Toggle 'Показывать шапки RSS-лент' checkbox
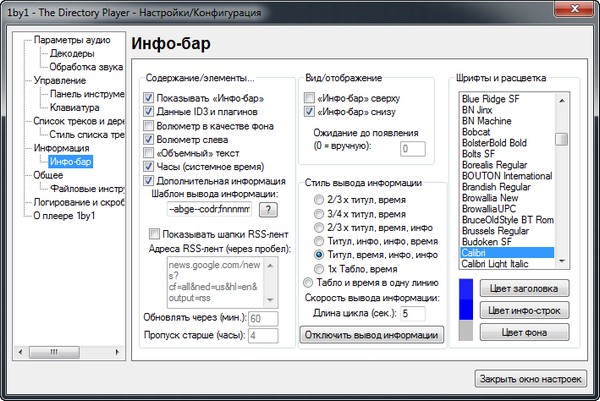Viewport: 600px width, 401px height. click(x=141, y=233)
